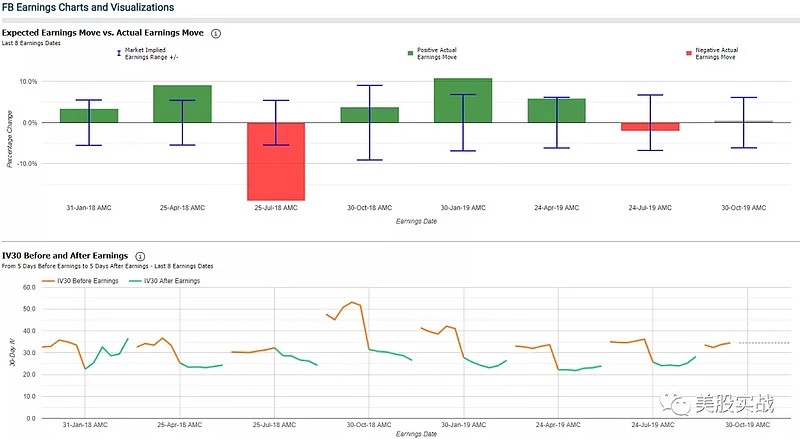Click the '10.0%' axis label in top chart
Image resolution: width=800 pixels, height=439 pixels.
(x=29, y=82)
